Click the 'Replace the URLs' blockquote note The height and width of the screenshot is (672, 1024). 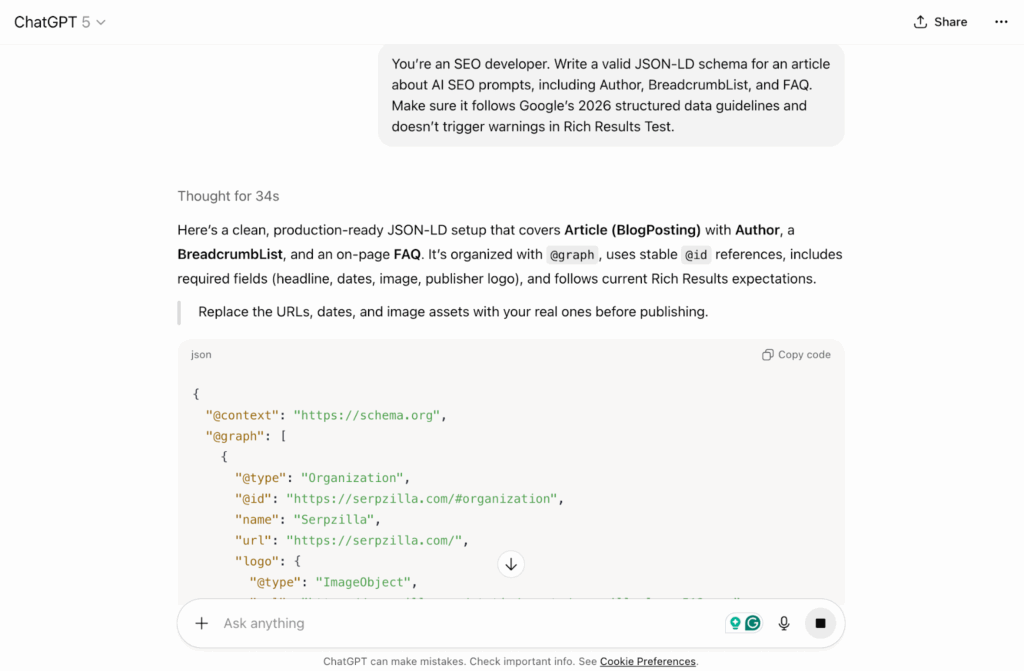click(453, 312)
